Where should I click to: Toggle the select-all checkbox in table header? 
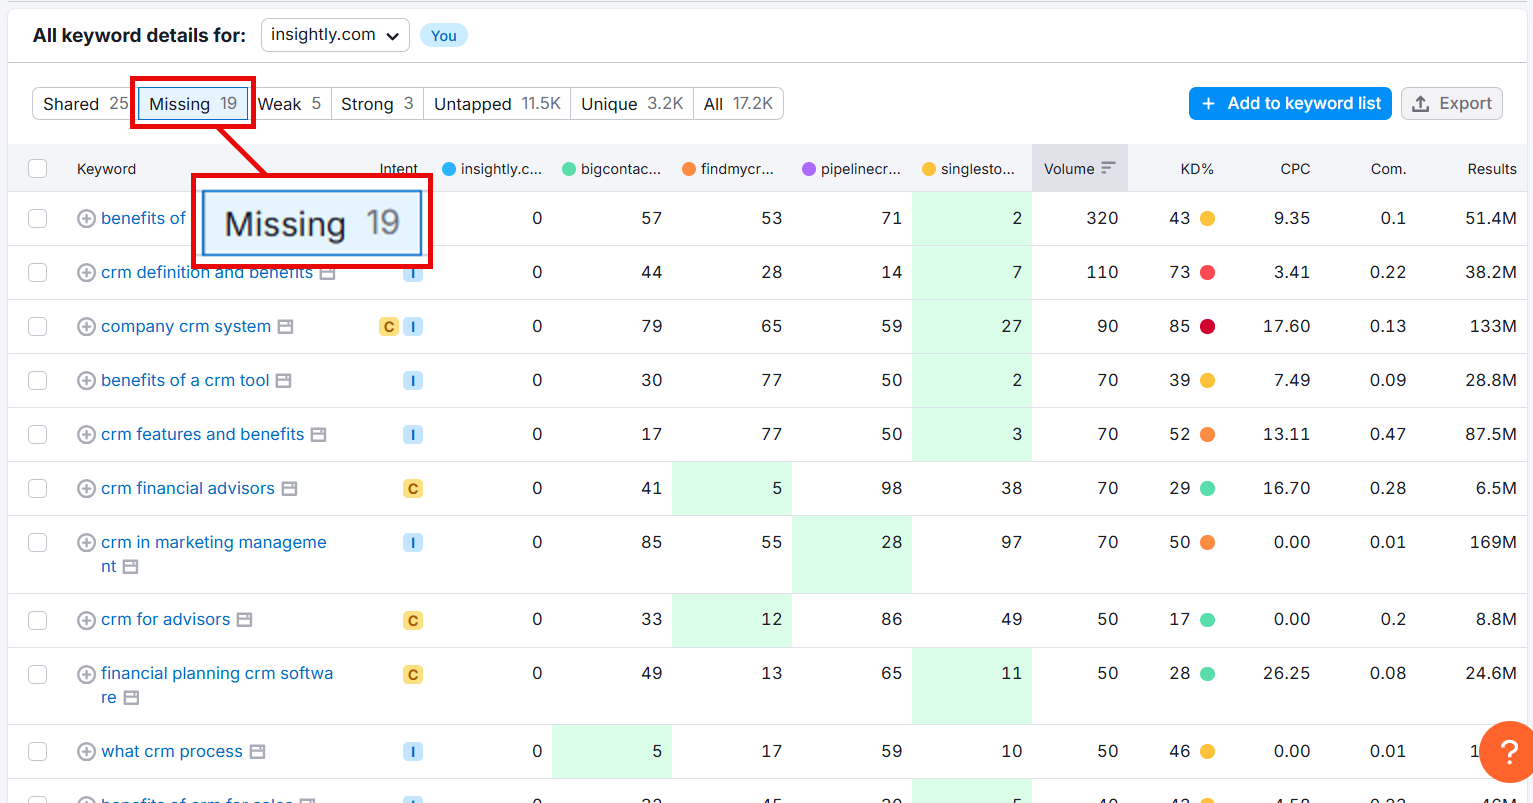[38, 169]
